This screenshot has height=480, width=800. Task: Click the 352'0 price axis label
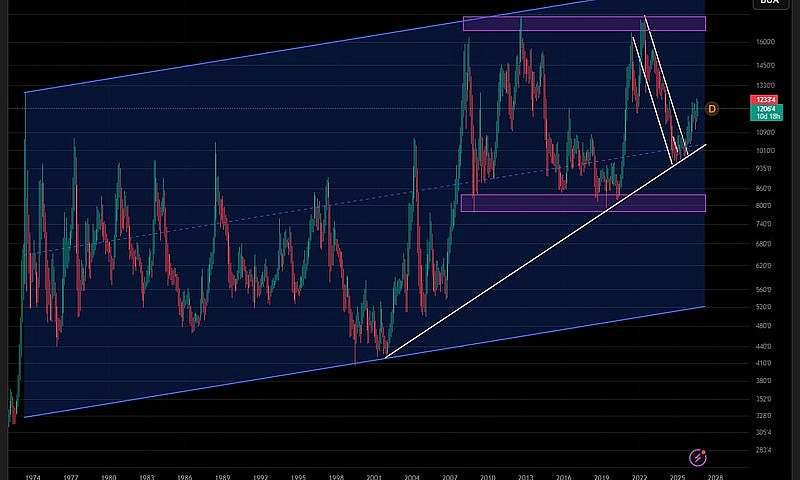point(764,399)
